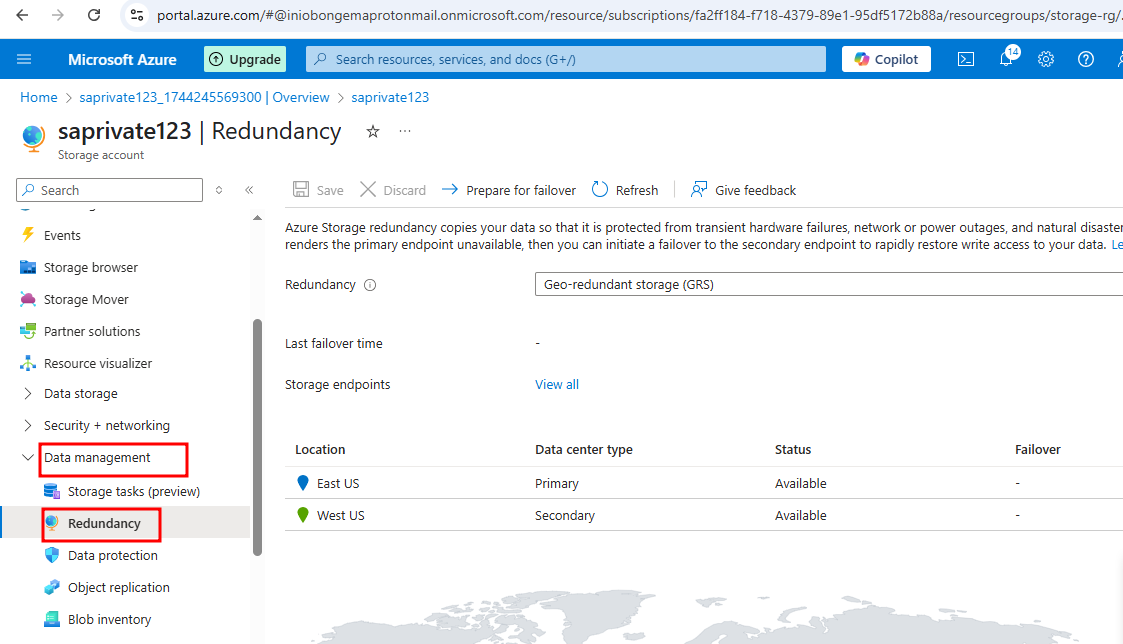Screen dimensions: 1123x644
Task: Click the View all endpoints link
Action: tap(557, 384)
